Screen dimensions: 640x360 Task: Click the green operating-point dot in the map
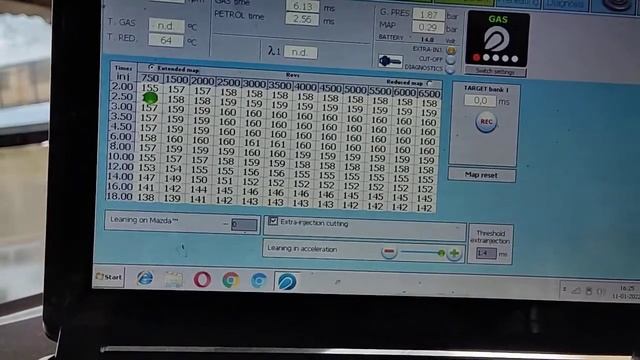tap(151, 98)
